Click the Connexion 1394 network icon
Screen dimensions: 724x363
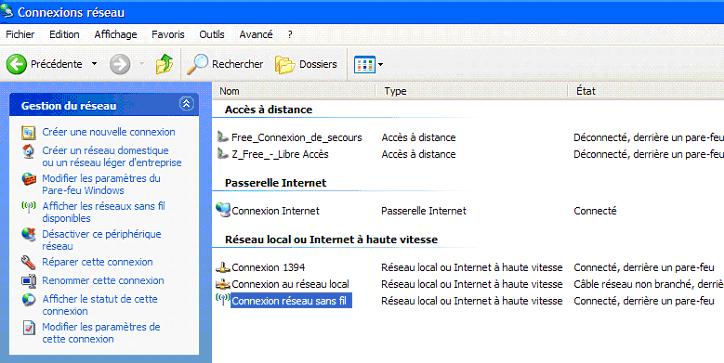point(223,267)
